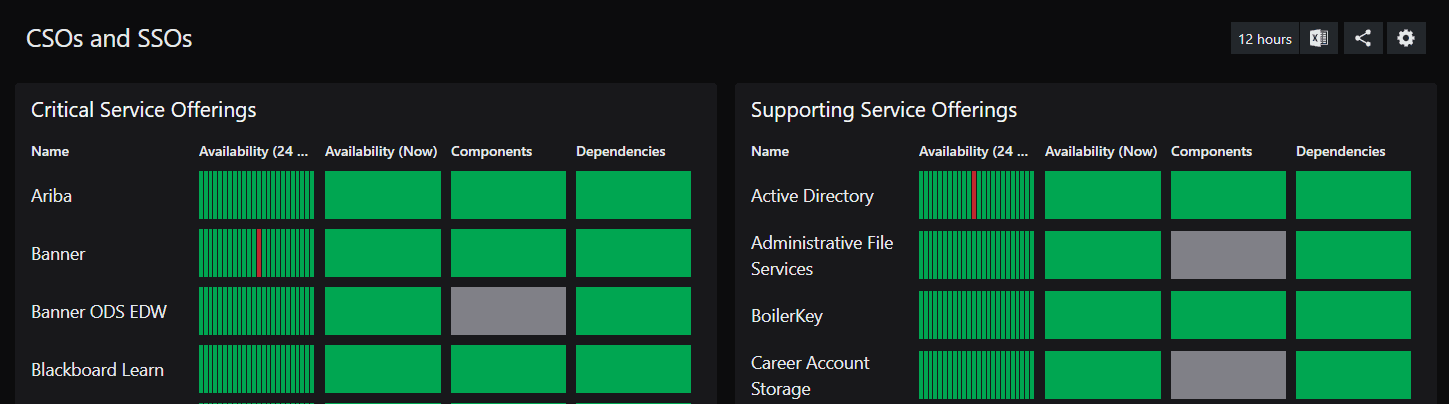Click Name header in Supporting Service Offerings
This screenshot has height=404, width=1449.
[x=770, y=152]
